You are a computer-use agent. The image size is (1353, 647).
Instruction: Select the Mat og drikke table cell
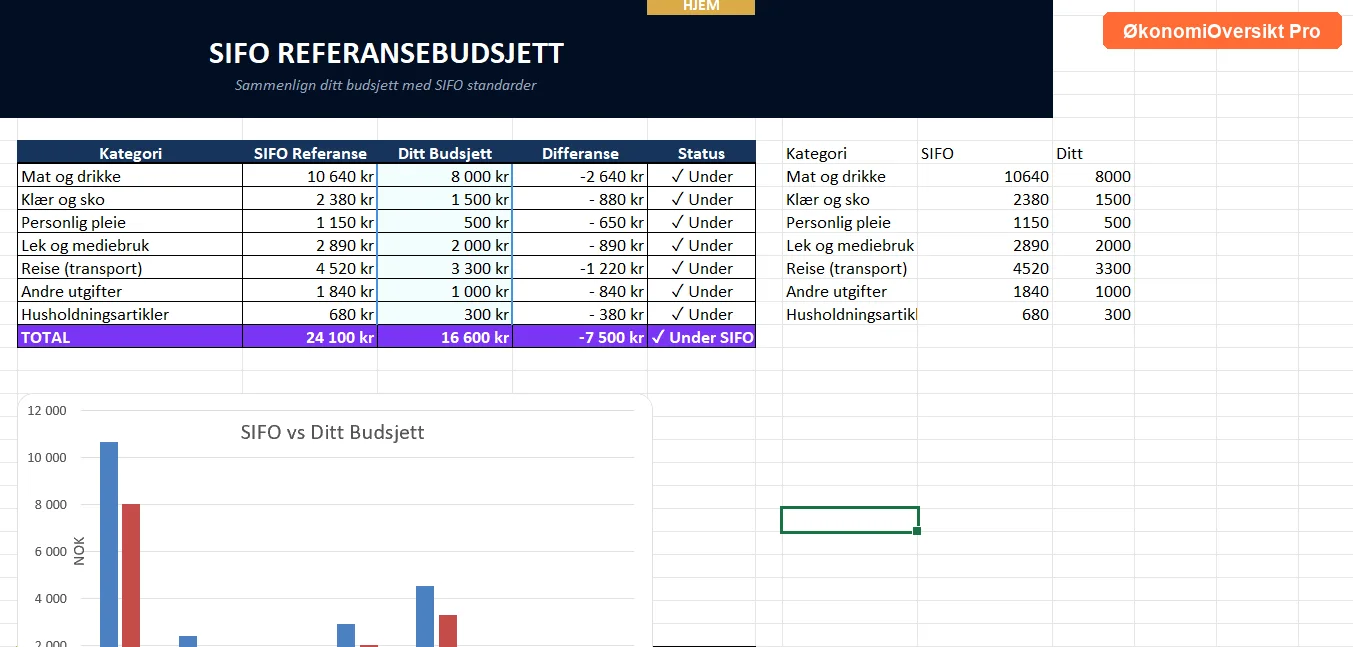[130, 176]
